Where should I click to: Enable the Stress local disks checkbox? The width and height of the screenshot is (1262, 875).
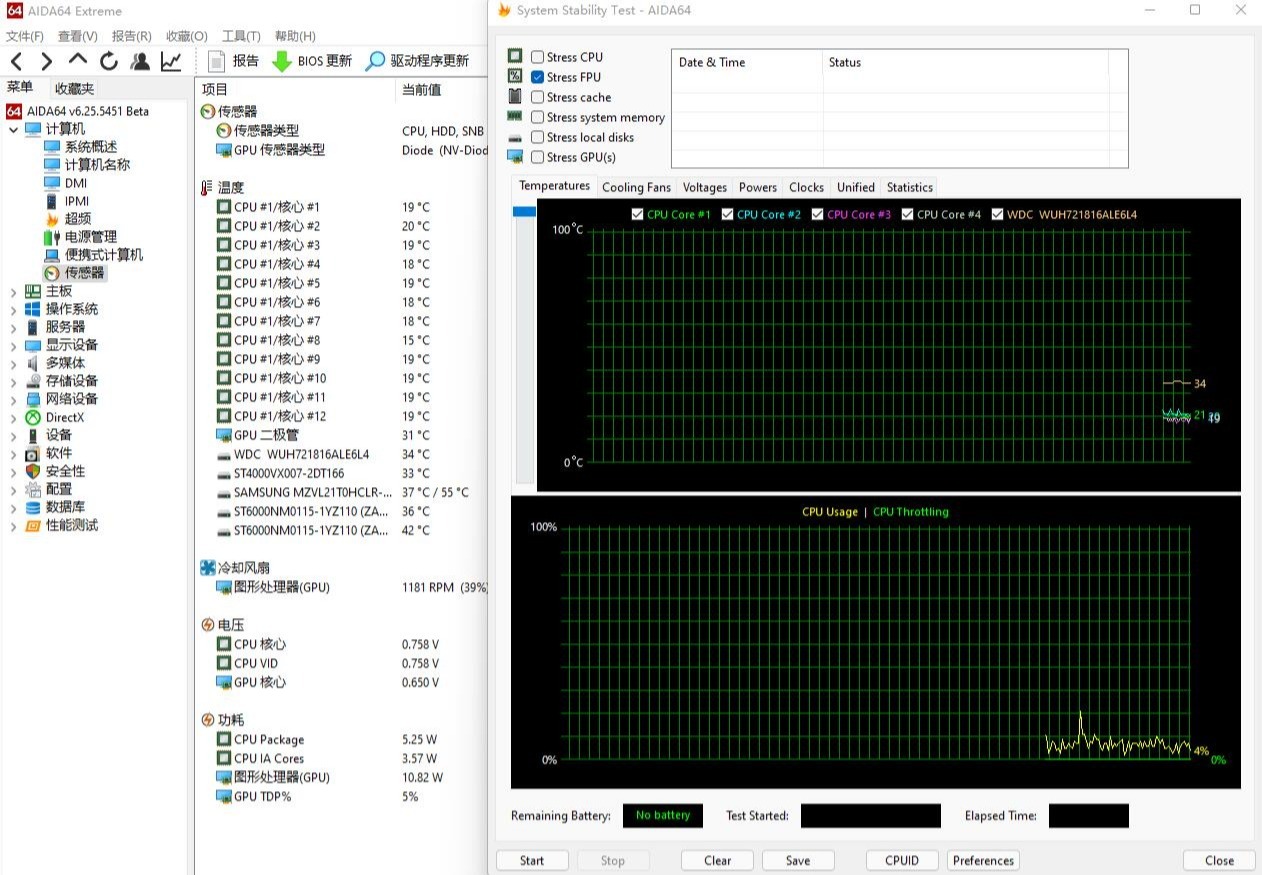coord(538,137)
